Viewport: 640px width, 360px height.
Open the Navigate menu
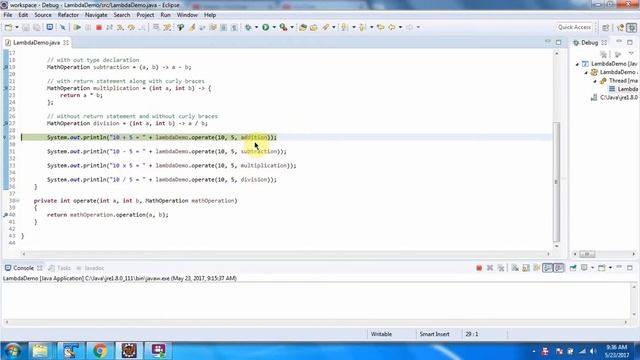coord(96,15)
